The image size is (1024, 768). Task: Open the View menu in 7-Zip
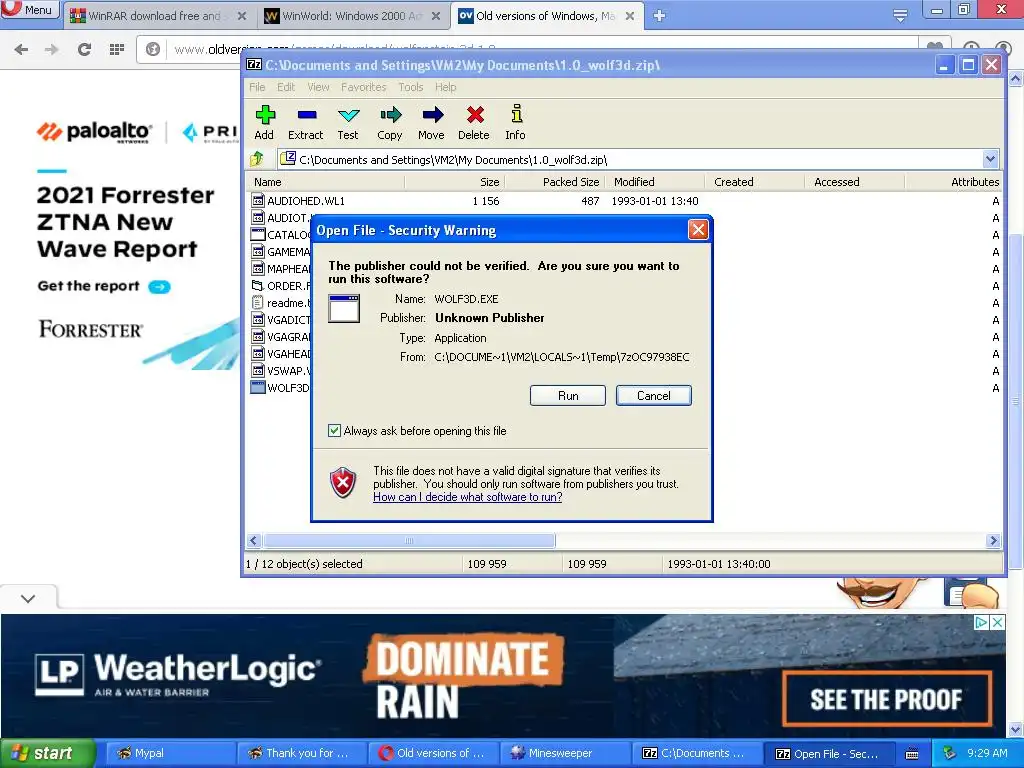318,87
